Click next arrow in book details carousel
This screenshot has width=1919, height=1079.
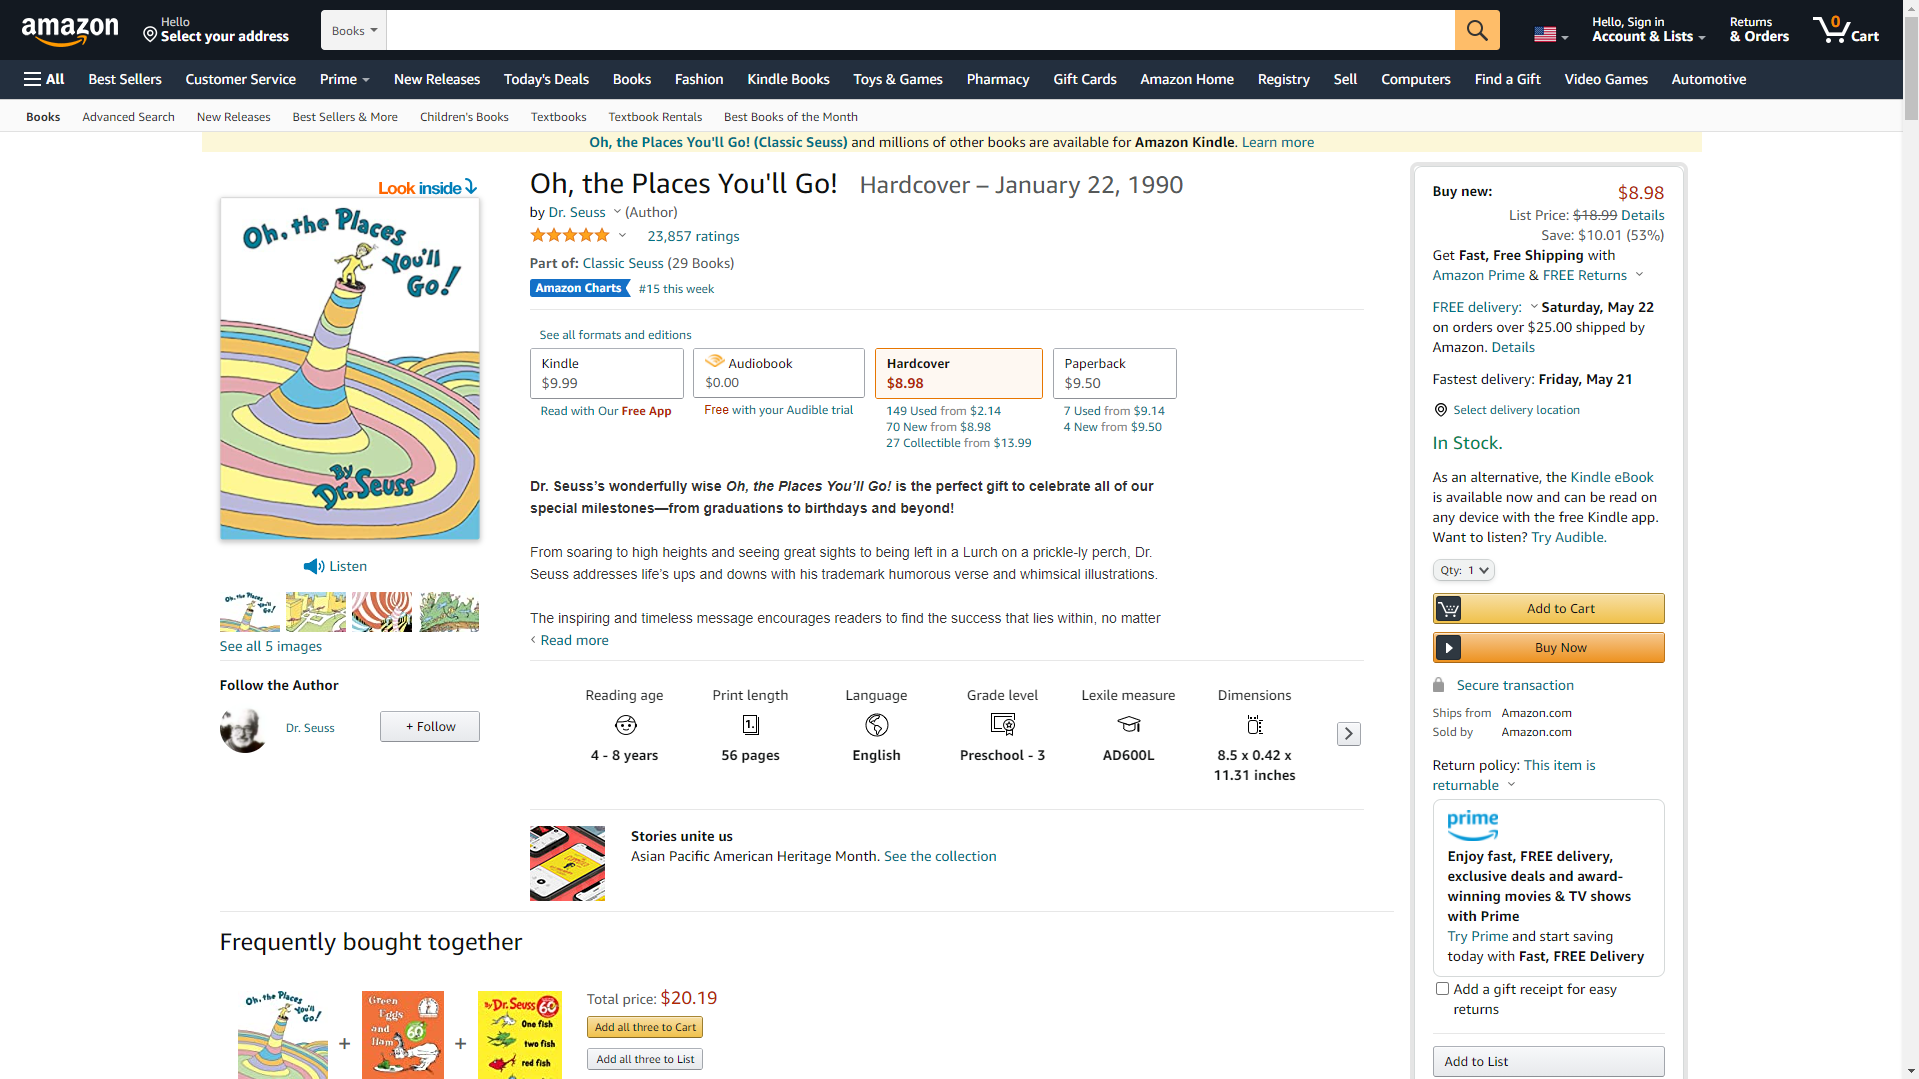point(1348,734)
